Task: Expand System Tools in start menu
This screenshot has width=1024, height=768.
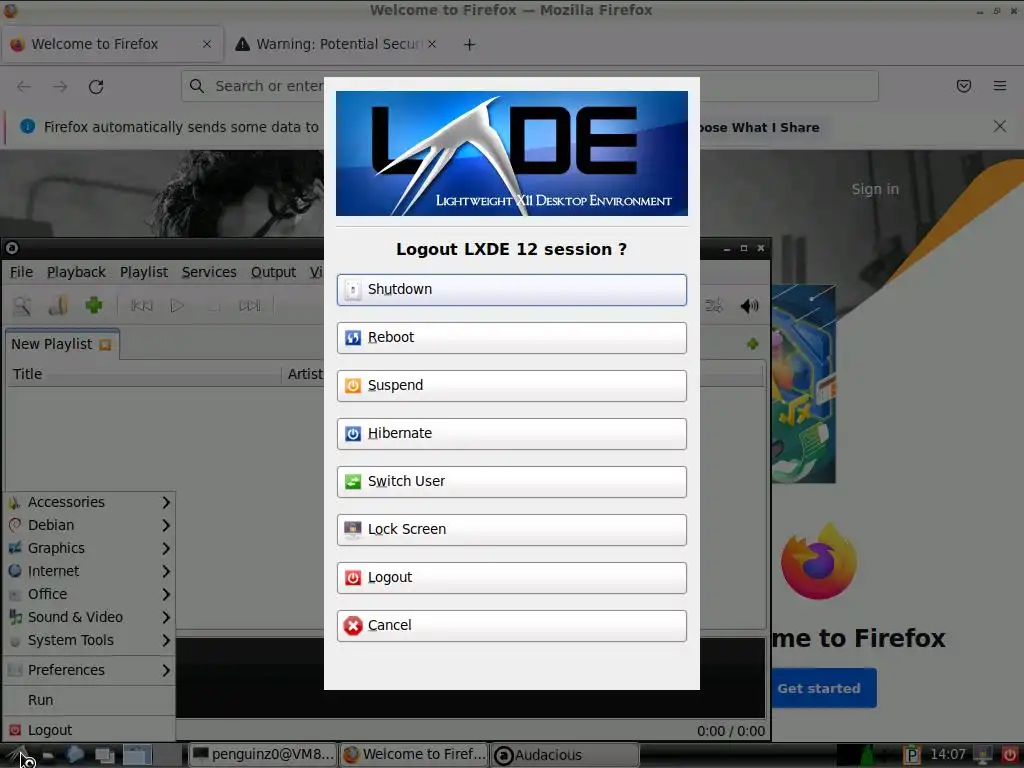Action: click(89, 641)
